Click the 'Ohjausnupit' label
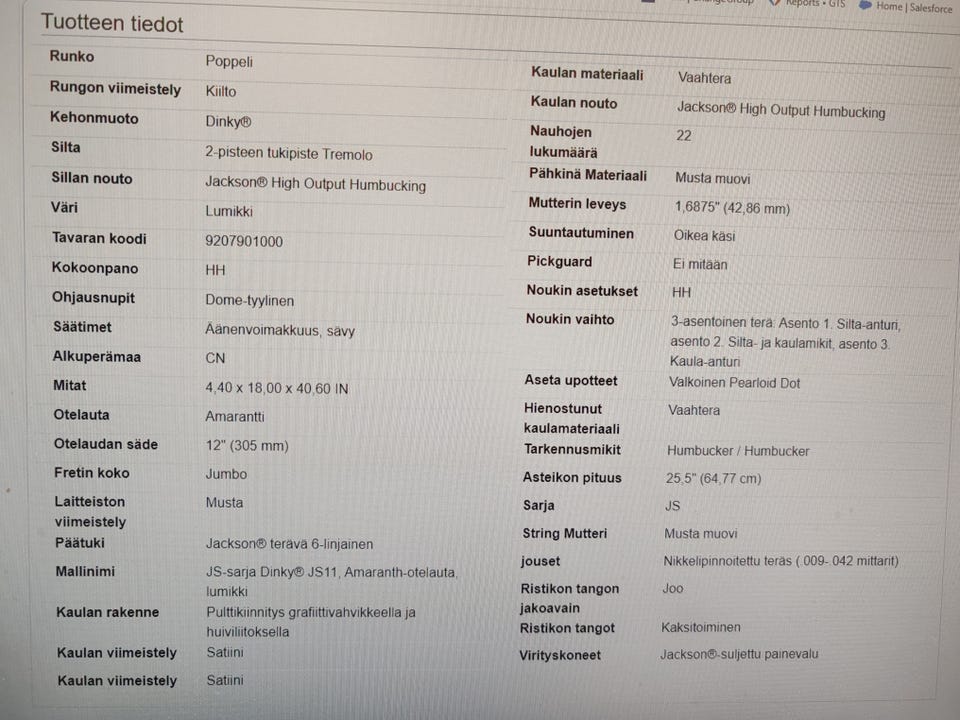Viewport: 960px width, 720px height. pyautogui.click(x=93, y=298)
